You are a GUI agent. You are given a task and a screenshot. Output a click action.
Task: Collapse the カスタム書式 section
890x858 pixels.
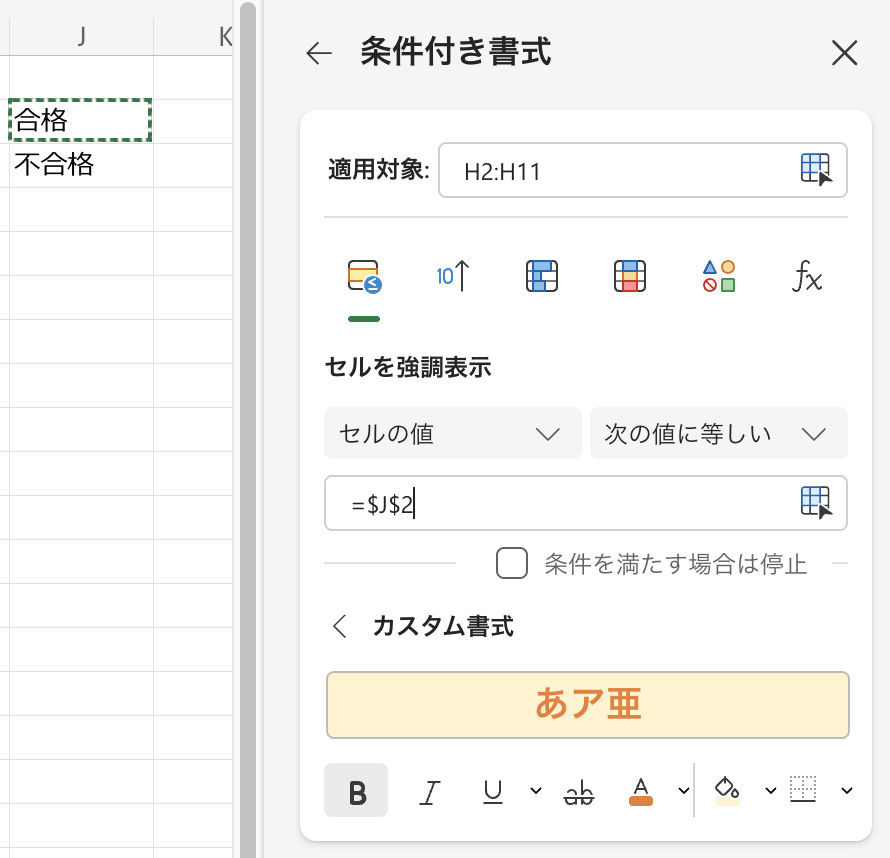point(340,627)
